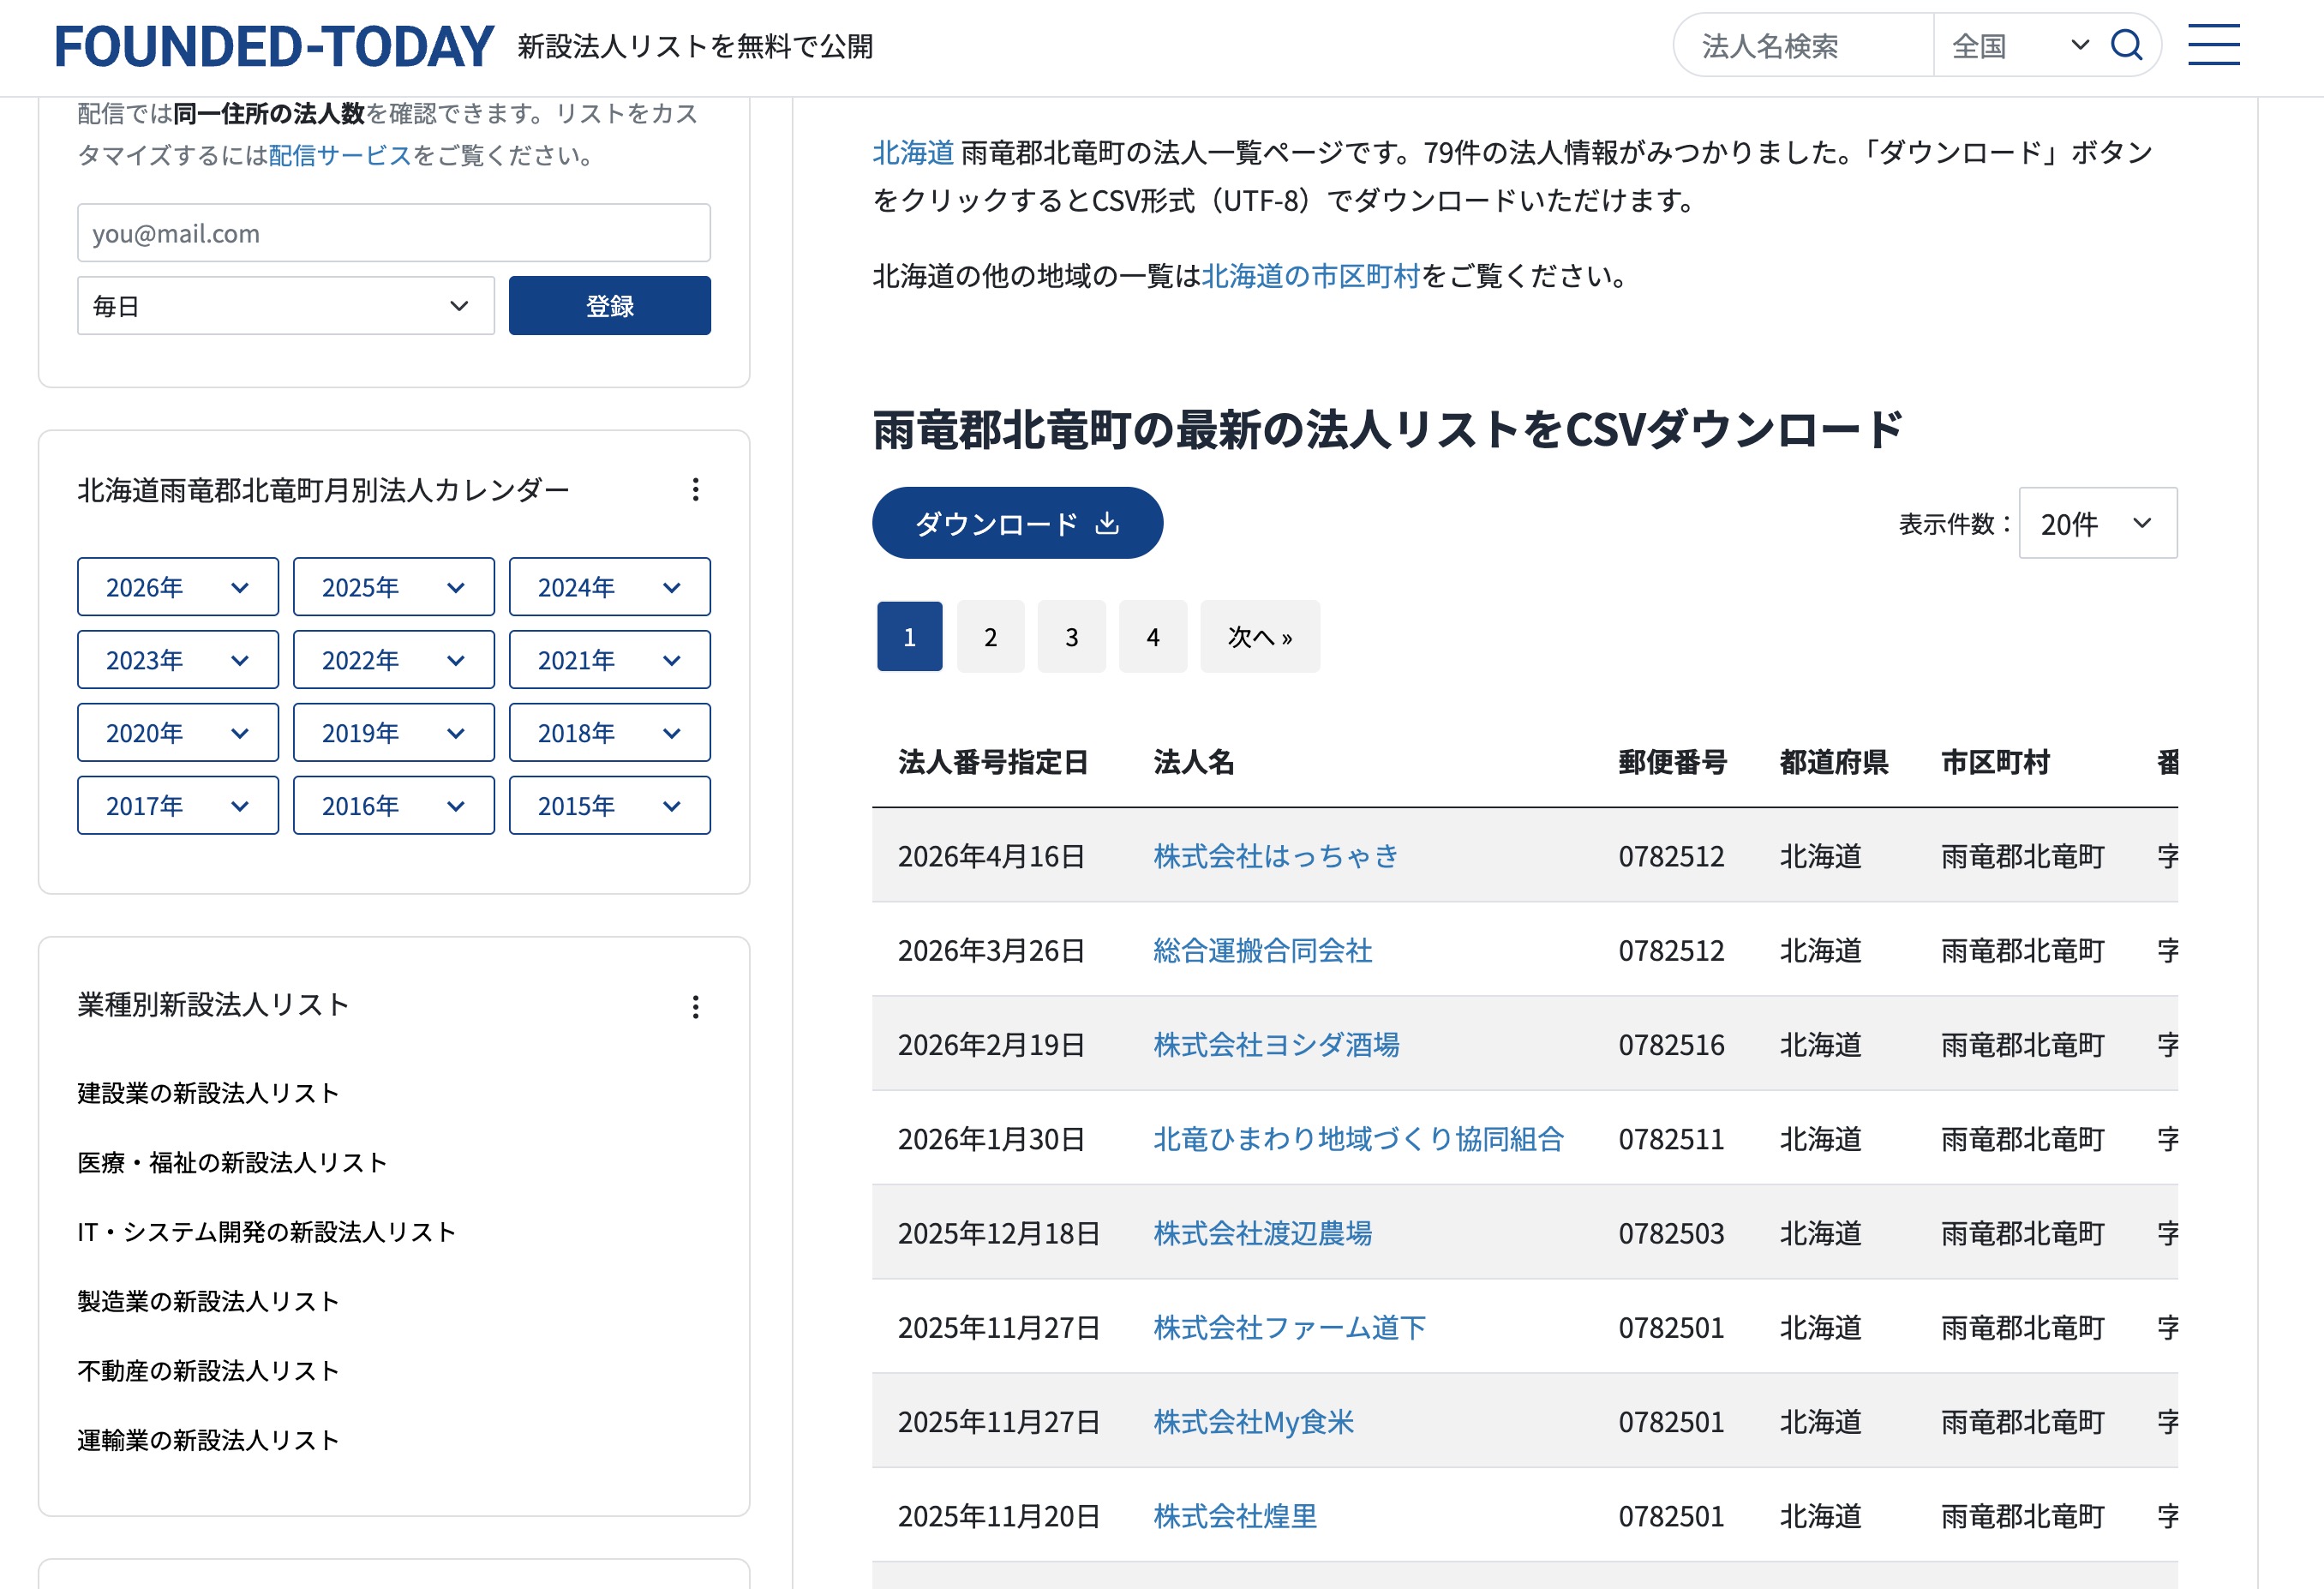2324x1589 pixels.
Task: Expand the 2020年 calendar dropdown
Action: (x=177, y=732)
